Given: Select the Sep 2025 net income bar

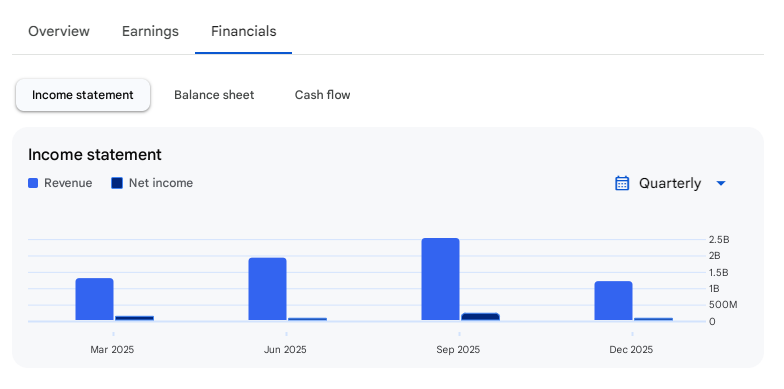Looking at the screenshot, I should pos(480,316).
